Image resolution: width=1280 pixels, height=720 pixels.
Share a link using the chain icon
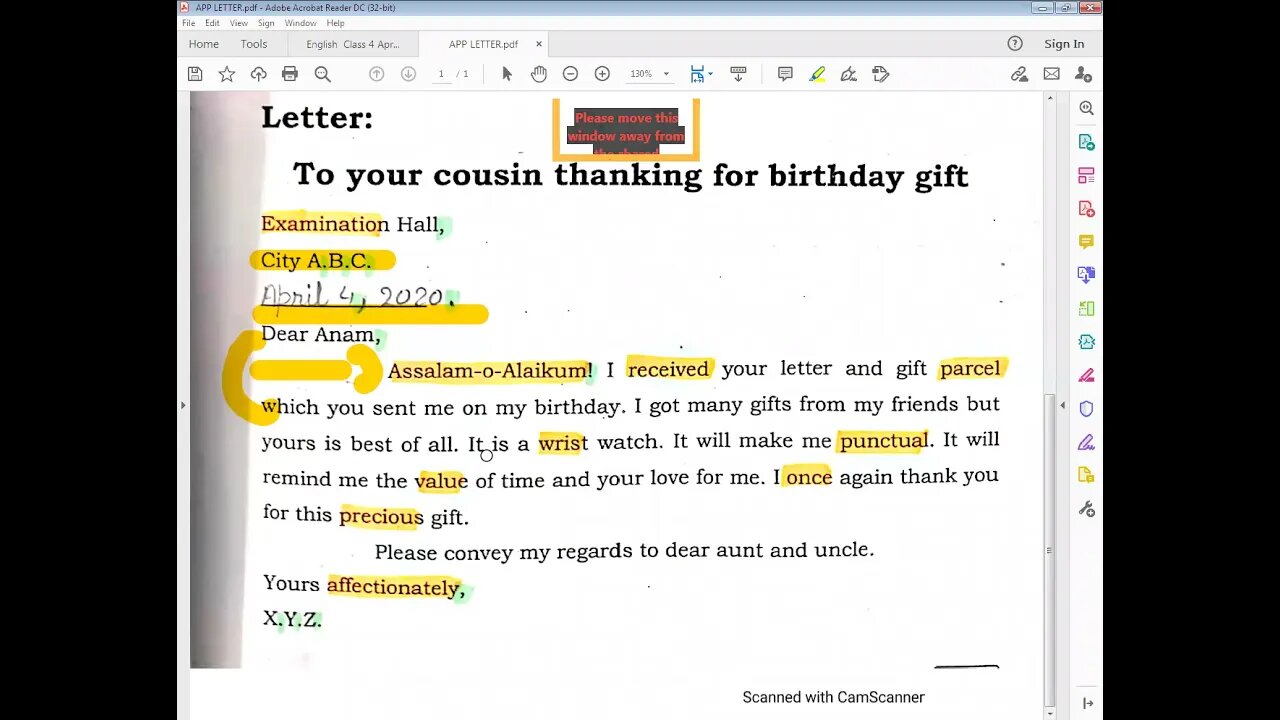[x=1019, y=74]
